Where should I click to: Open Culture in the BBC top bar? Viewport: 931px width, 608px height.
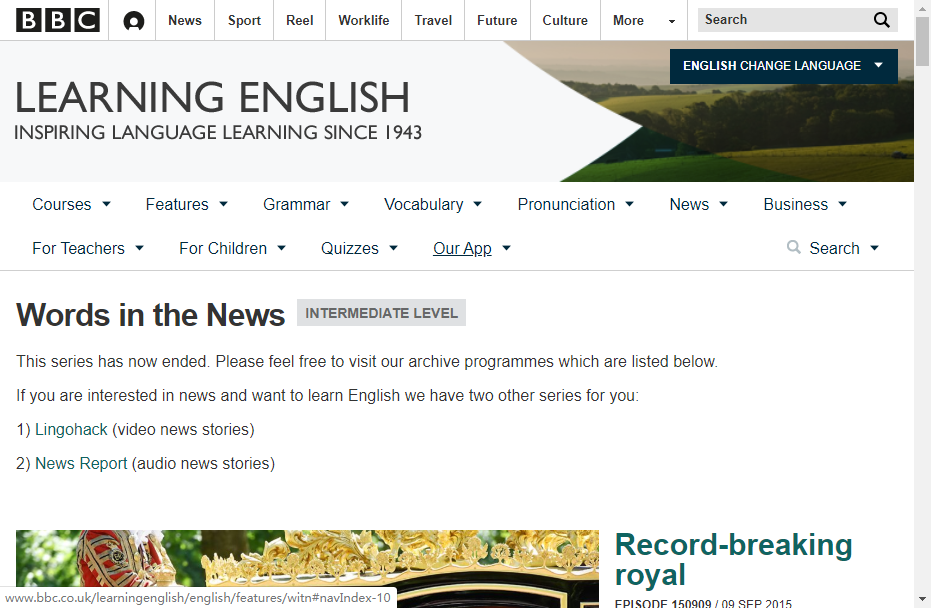coord(565,20)
